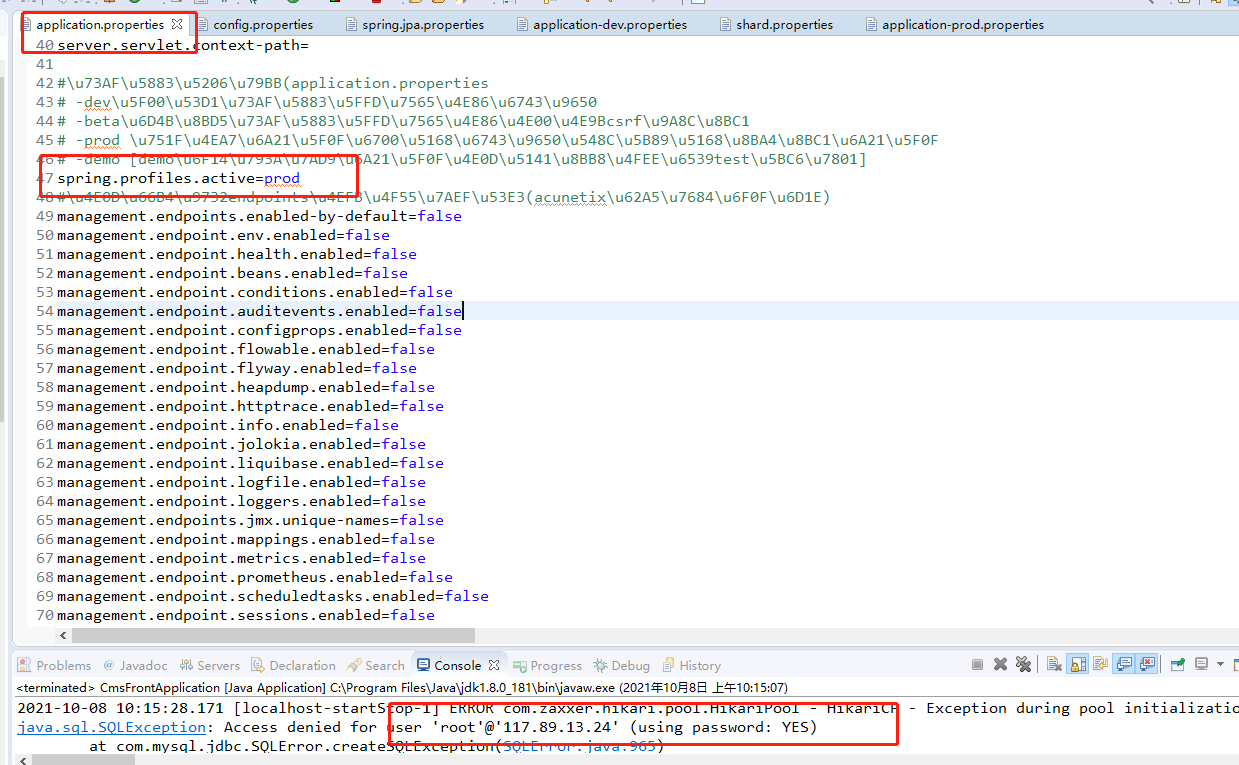Click line management.endpoint.heapdump.enabled=false
The width and height of the screenshot is (1239, 765).
point(246,387)
